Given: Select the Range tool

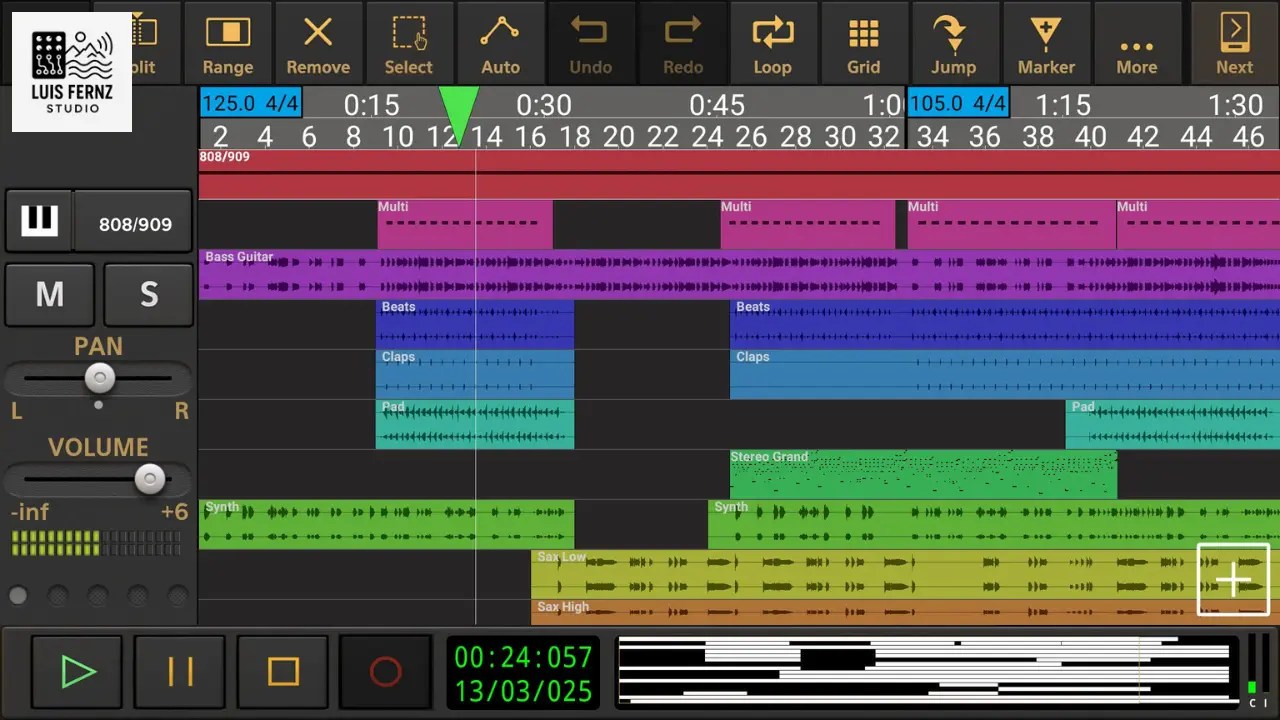Looking at the screenshot, I should coord(228,43).
